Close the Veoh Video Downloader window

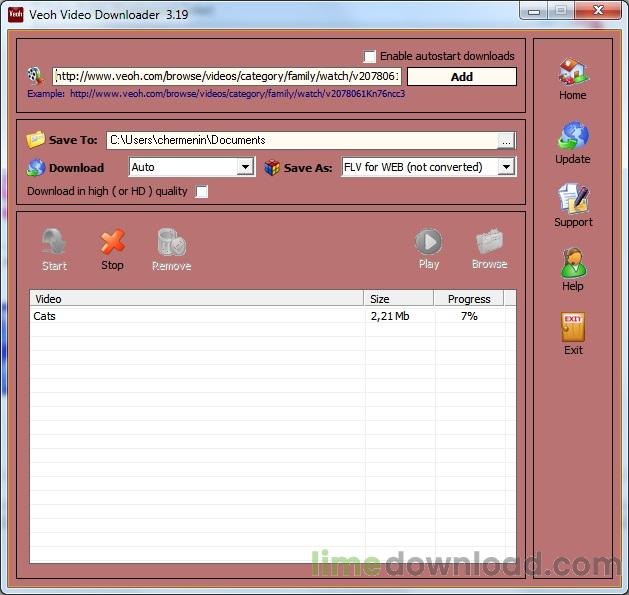tap(598, 10)
